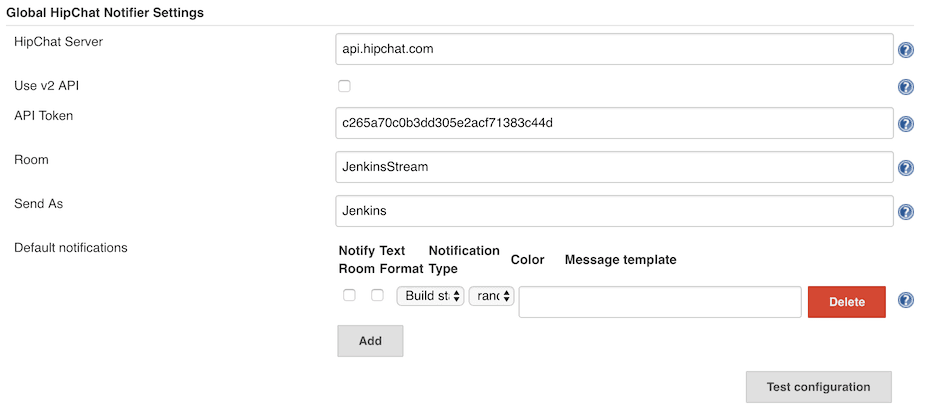The width and height of the screenshot is (926, 417).
Task: Check the Text Format checkbox
Action: (x=377, y=295)
